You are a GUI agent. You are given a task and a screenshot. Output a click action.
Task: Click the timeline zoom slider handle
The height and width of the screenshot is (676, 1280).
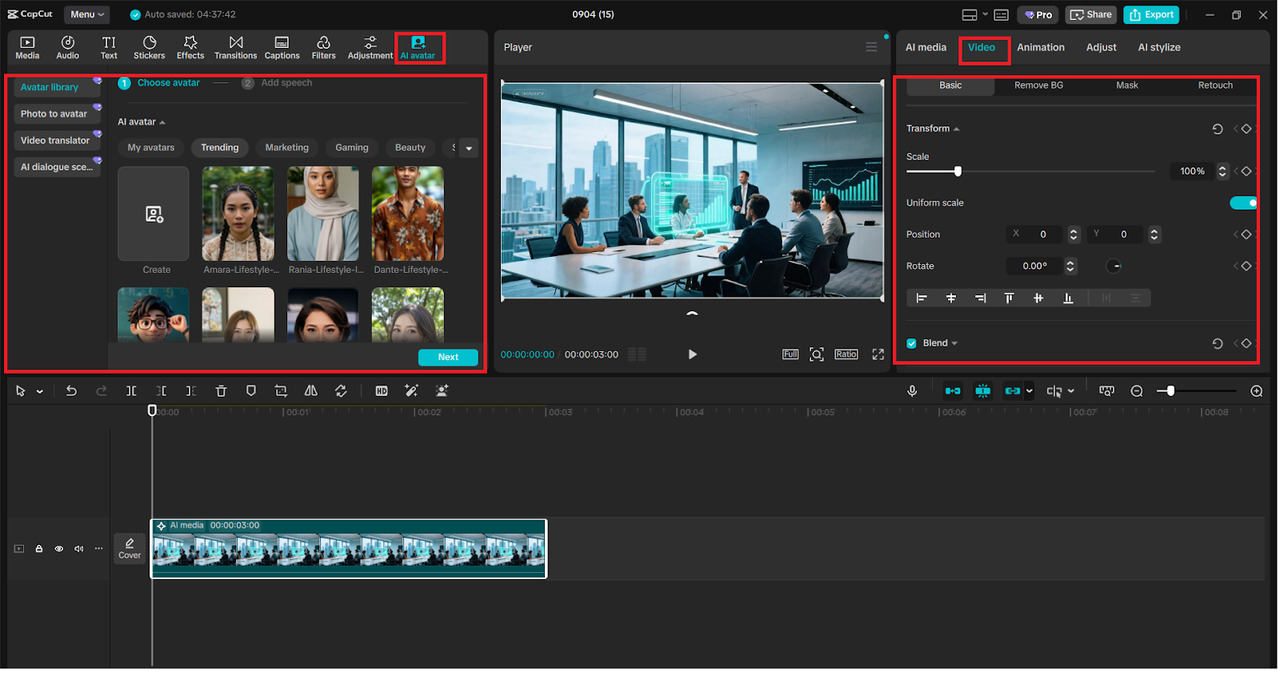tap(1171, 391)
